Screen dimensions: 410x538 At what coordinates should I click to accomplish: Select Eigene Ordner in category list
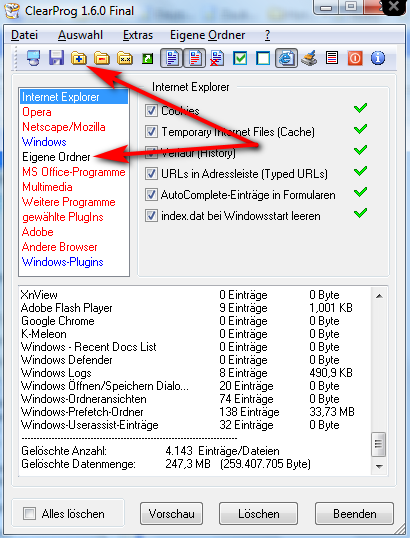point(56,157)
